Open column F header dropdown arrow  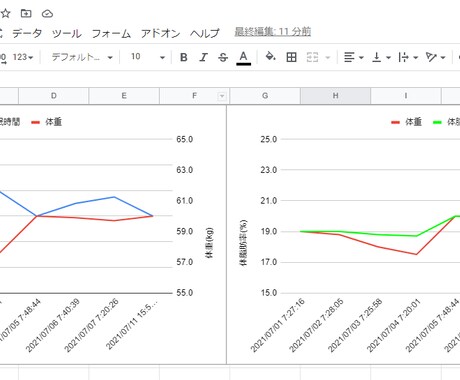pos(222,96)
